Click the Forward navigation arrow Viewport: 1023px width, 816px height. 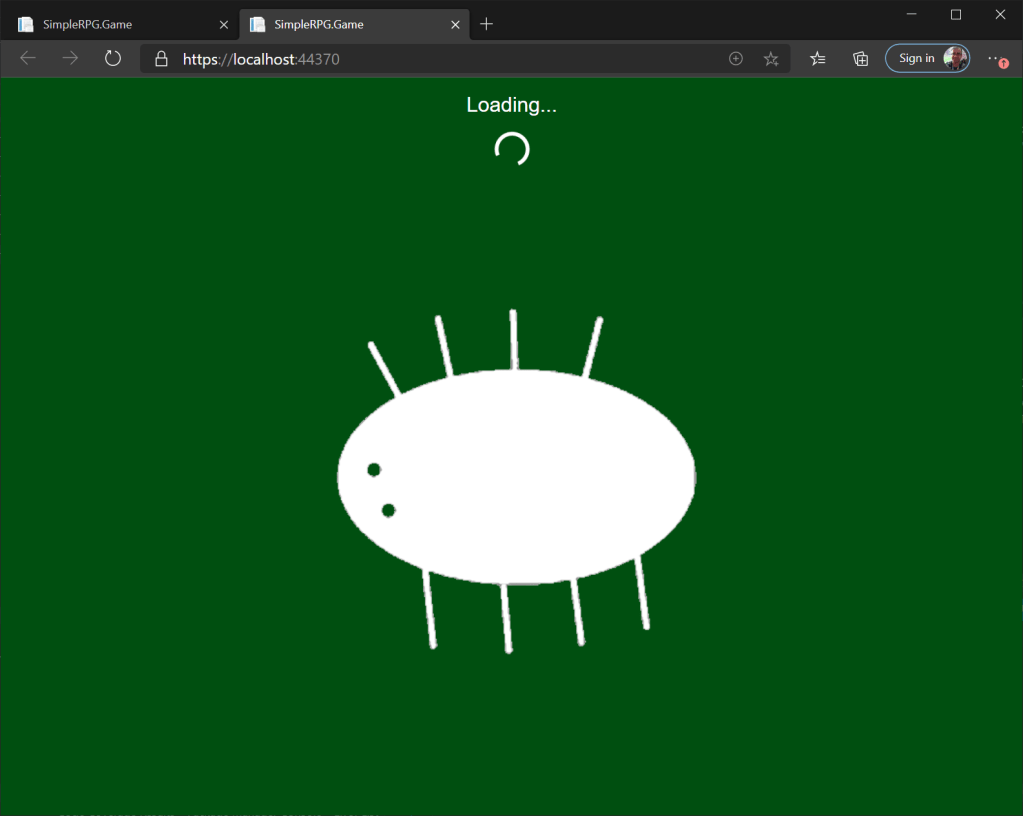(x=70, y=59)
